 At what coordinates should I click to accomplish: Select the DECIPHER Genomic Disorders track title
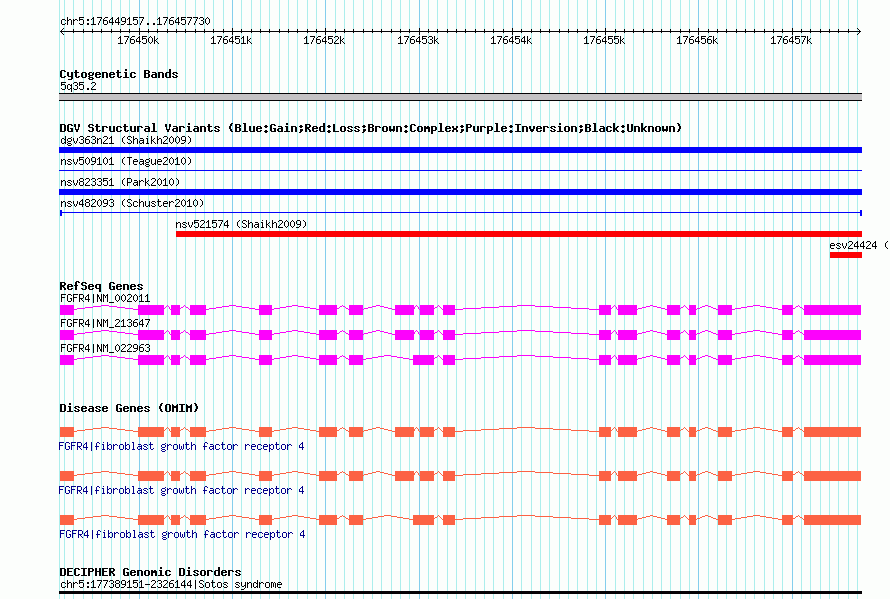(150, 572)
